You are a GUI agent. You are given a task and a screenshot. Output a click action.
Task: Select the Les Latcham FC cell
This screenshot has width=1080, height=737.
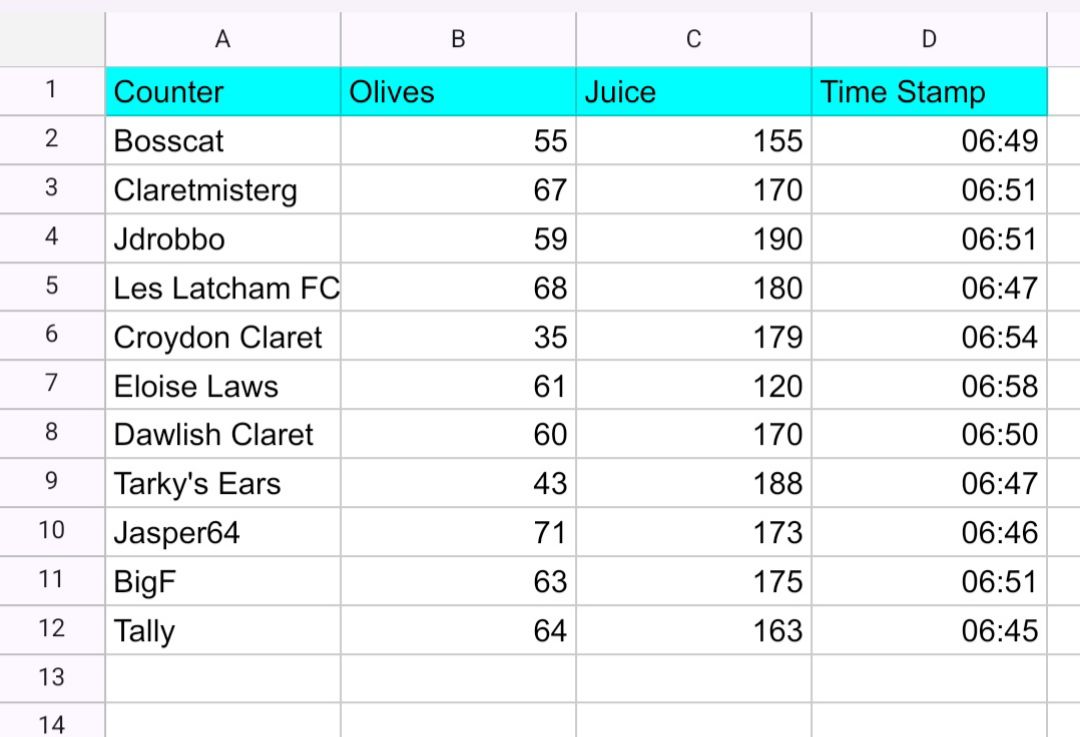click(x=222, y=288)
